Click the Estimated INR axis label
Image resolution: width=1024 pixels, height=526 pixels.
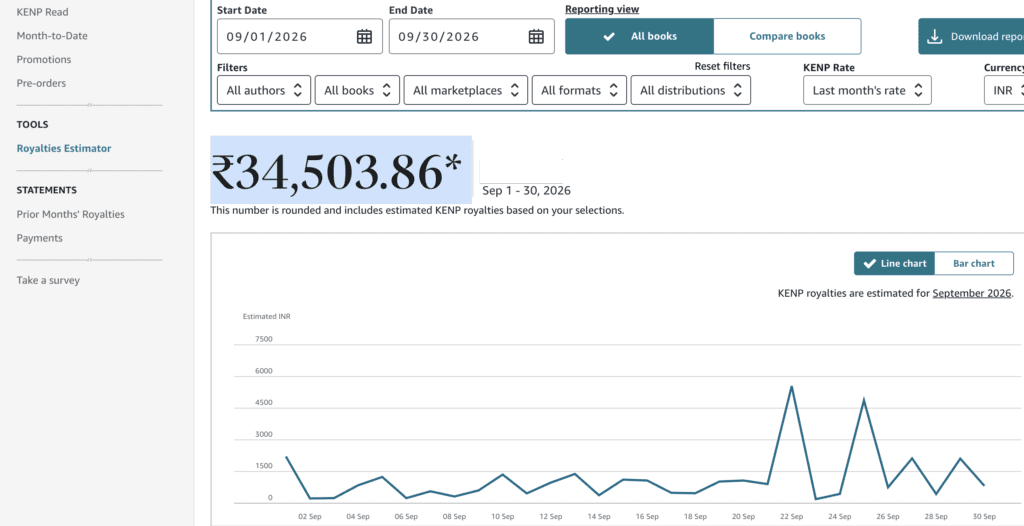tap(266, 316)
